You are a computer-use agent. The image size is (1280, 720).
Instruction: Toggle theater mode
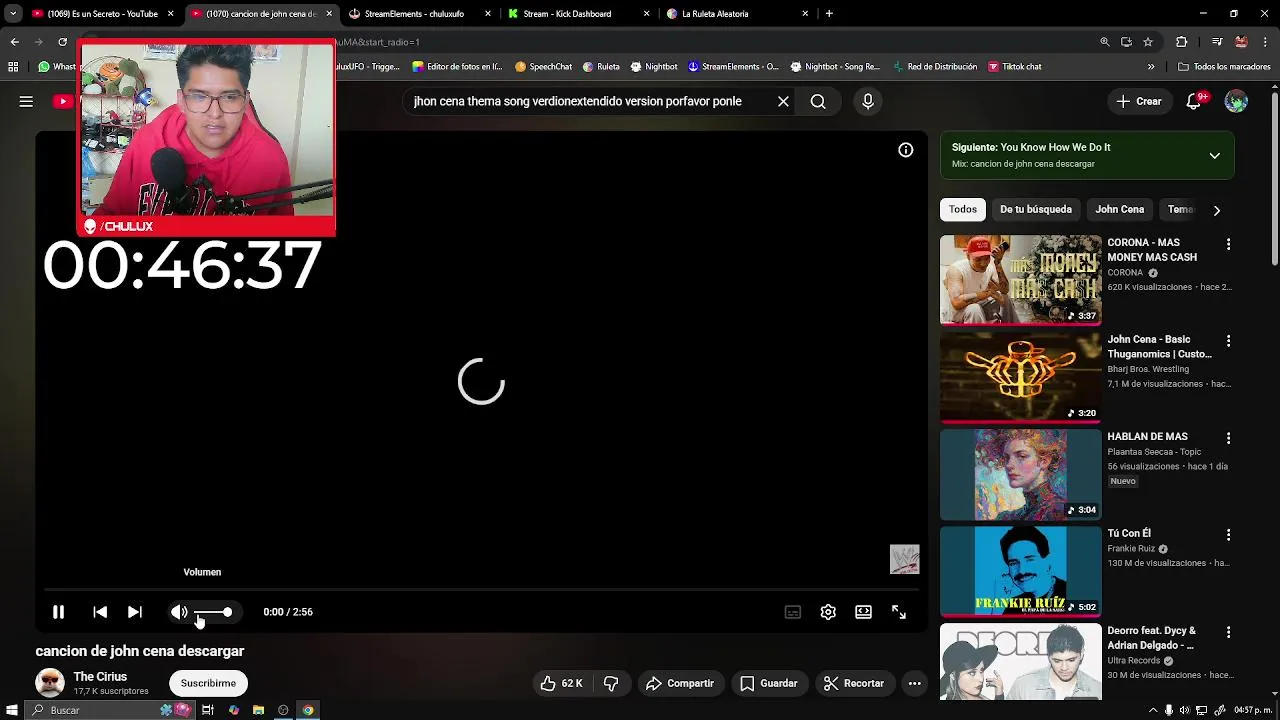863,612
